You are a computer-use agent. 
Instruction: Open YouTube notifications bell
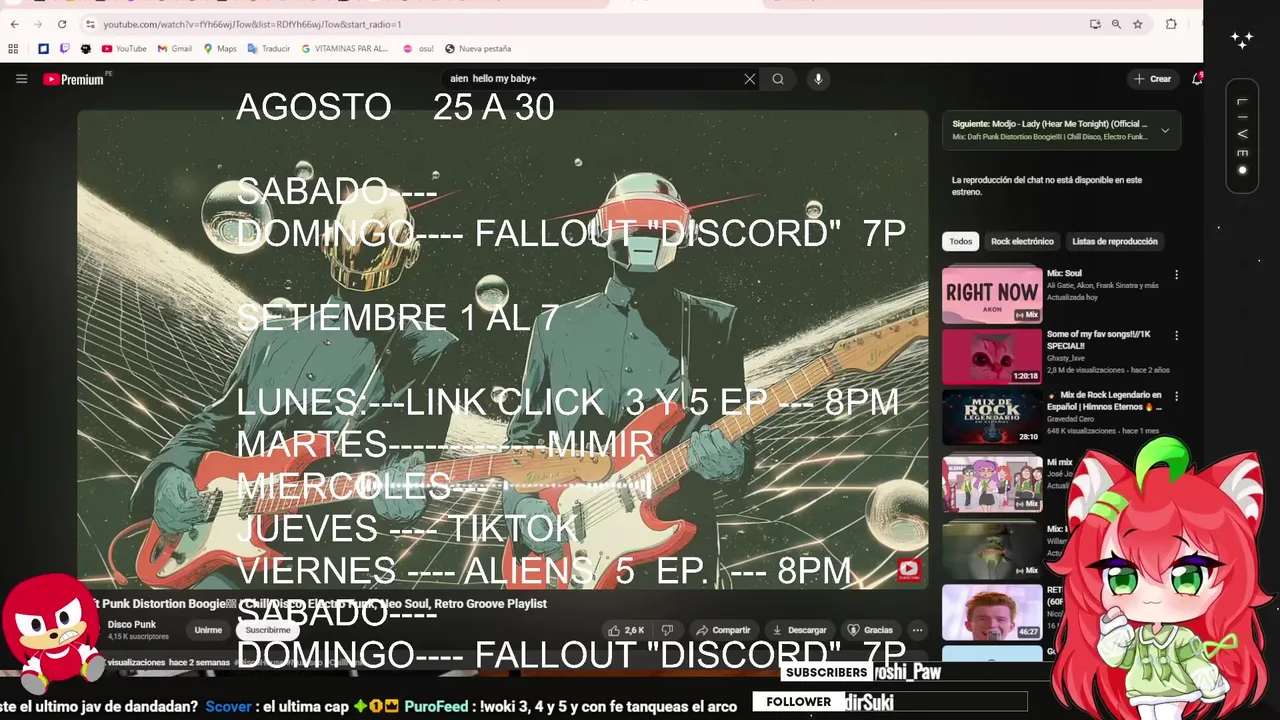point(1197,79)
